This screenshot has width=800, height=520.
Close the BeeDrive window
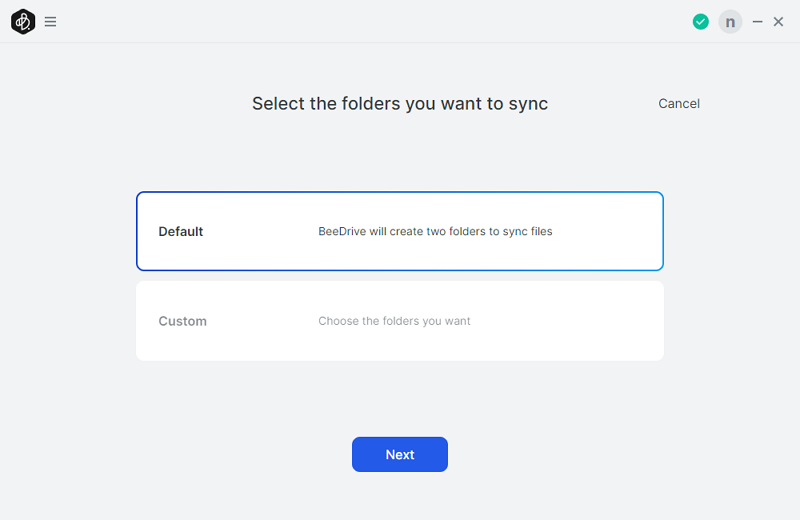pyautogui.click(x=778, y=21)
